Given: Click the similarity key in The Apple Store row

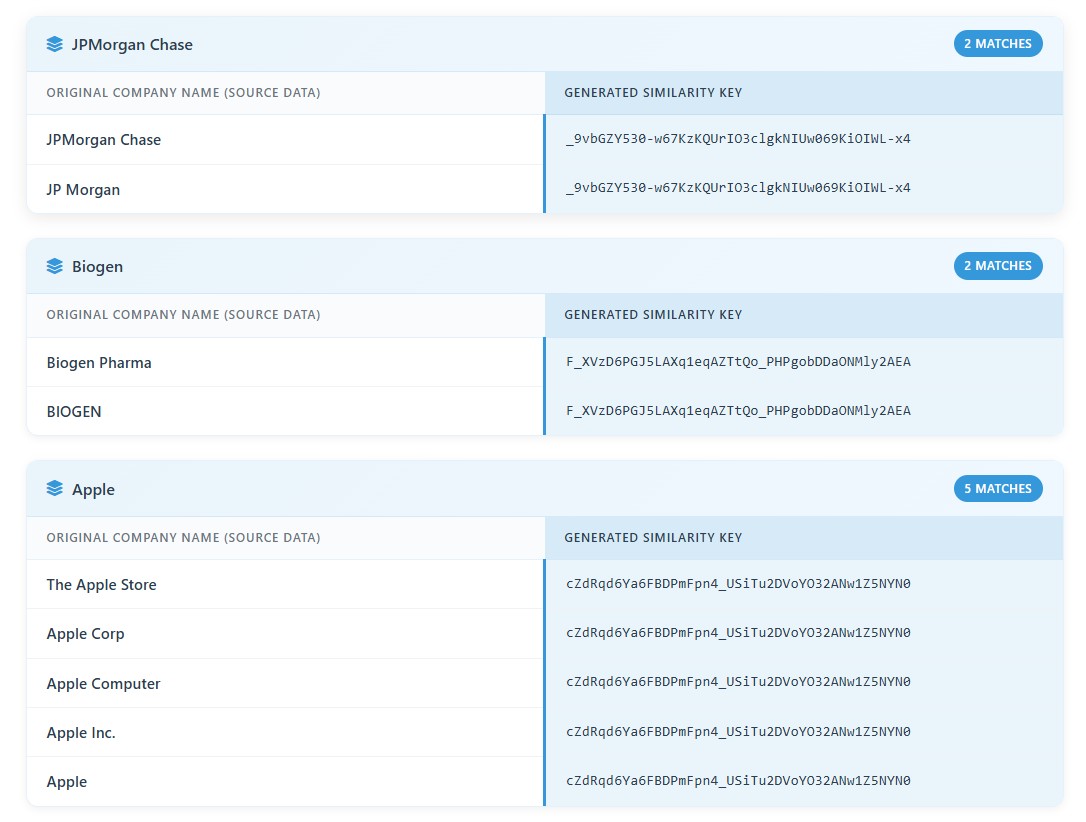Looking at the screenshot, I should 738,584.
